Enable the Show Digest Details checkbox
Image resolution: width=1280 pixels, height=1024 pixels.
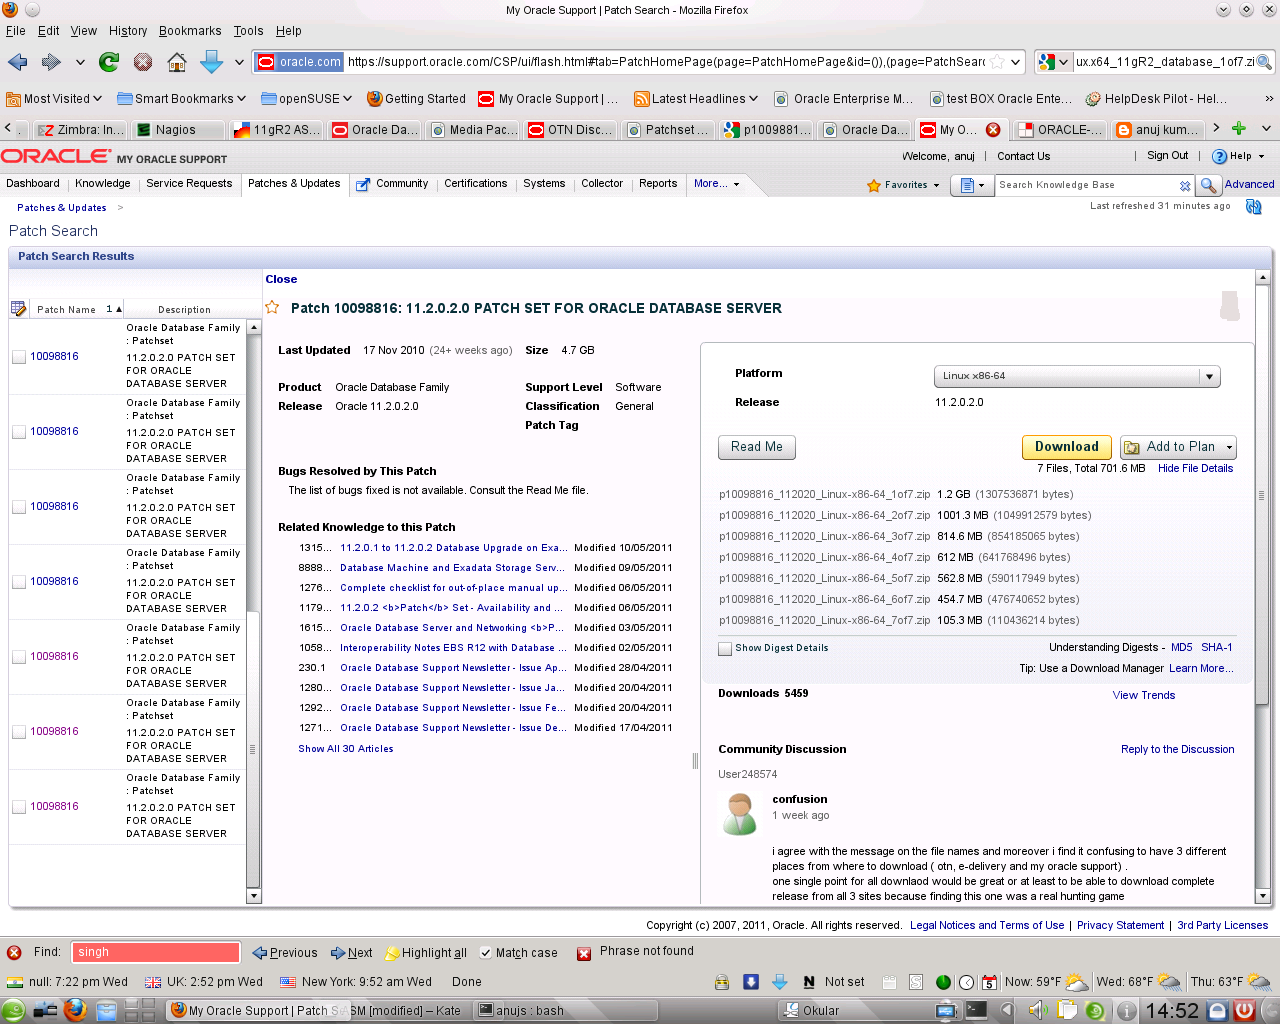(x=725, y=649)
